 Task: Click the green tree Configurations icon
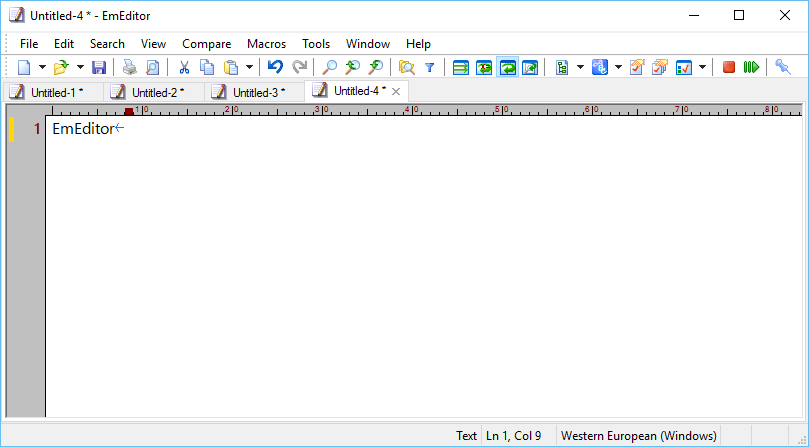pos(562,67)
